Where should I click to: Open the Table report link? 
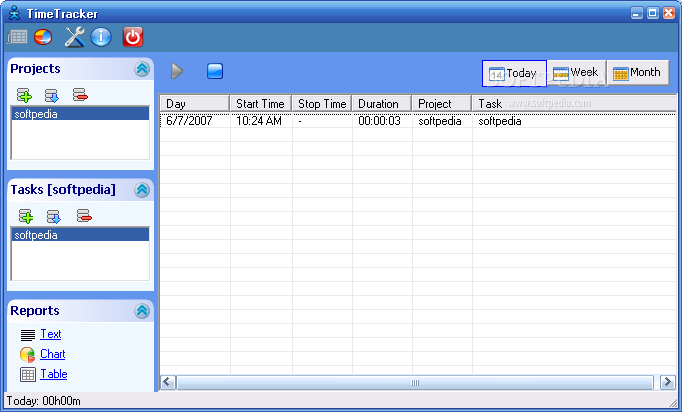pyautogui.click(x=53, y=374)
